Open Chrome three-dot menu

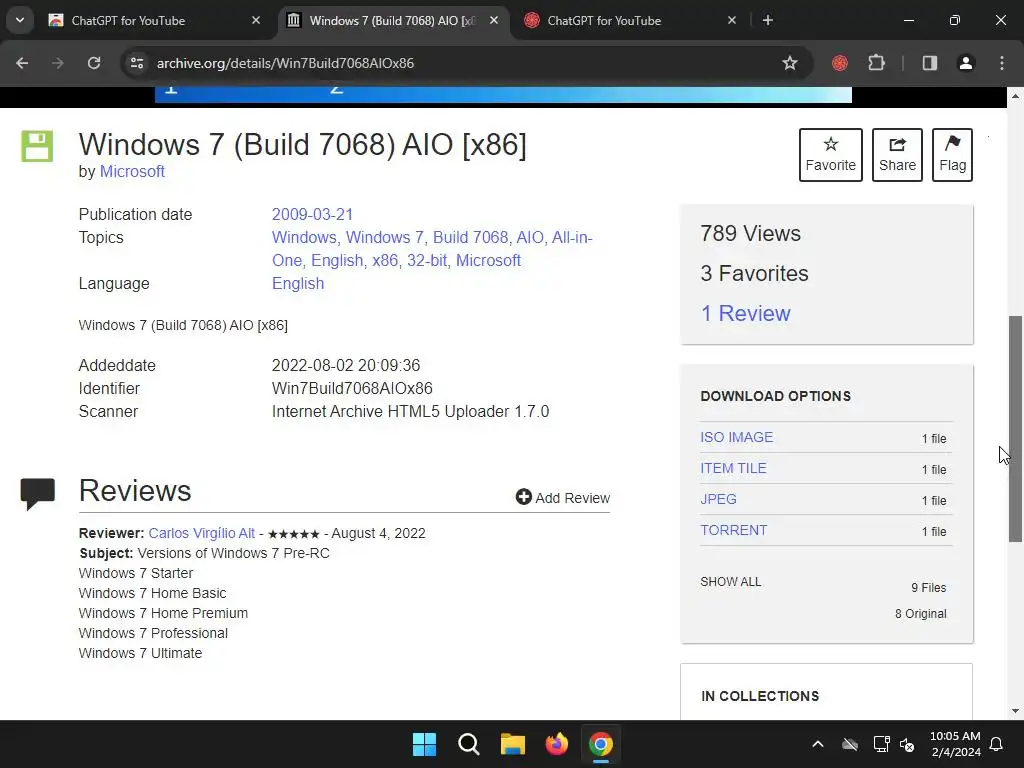coord(1002,63)
